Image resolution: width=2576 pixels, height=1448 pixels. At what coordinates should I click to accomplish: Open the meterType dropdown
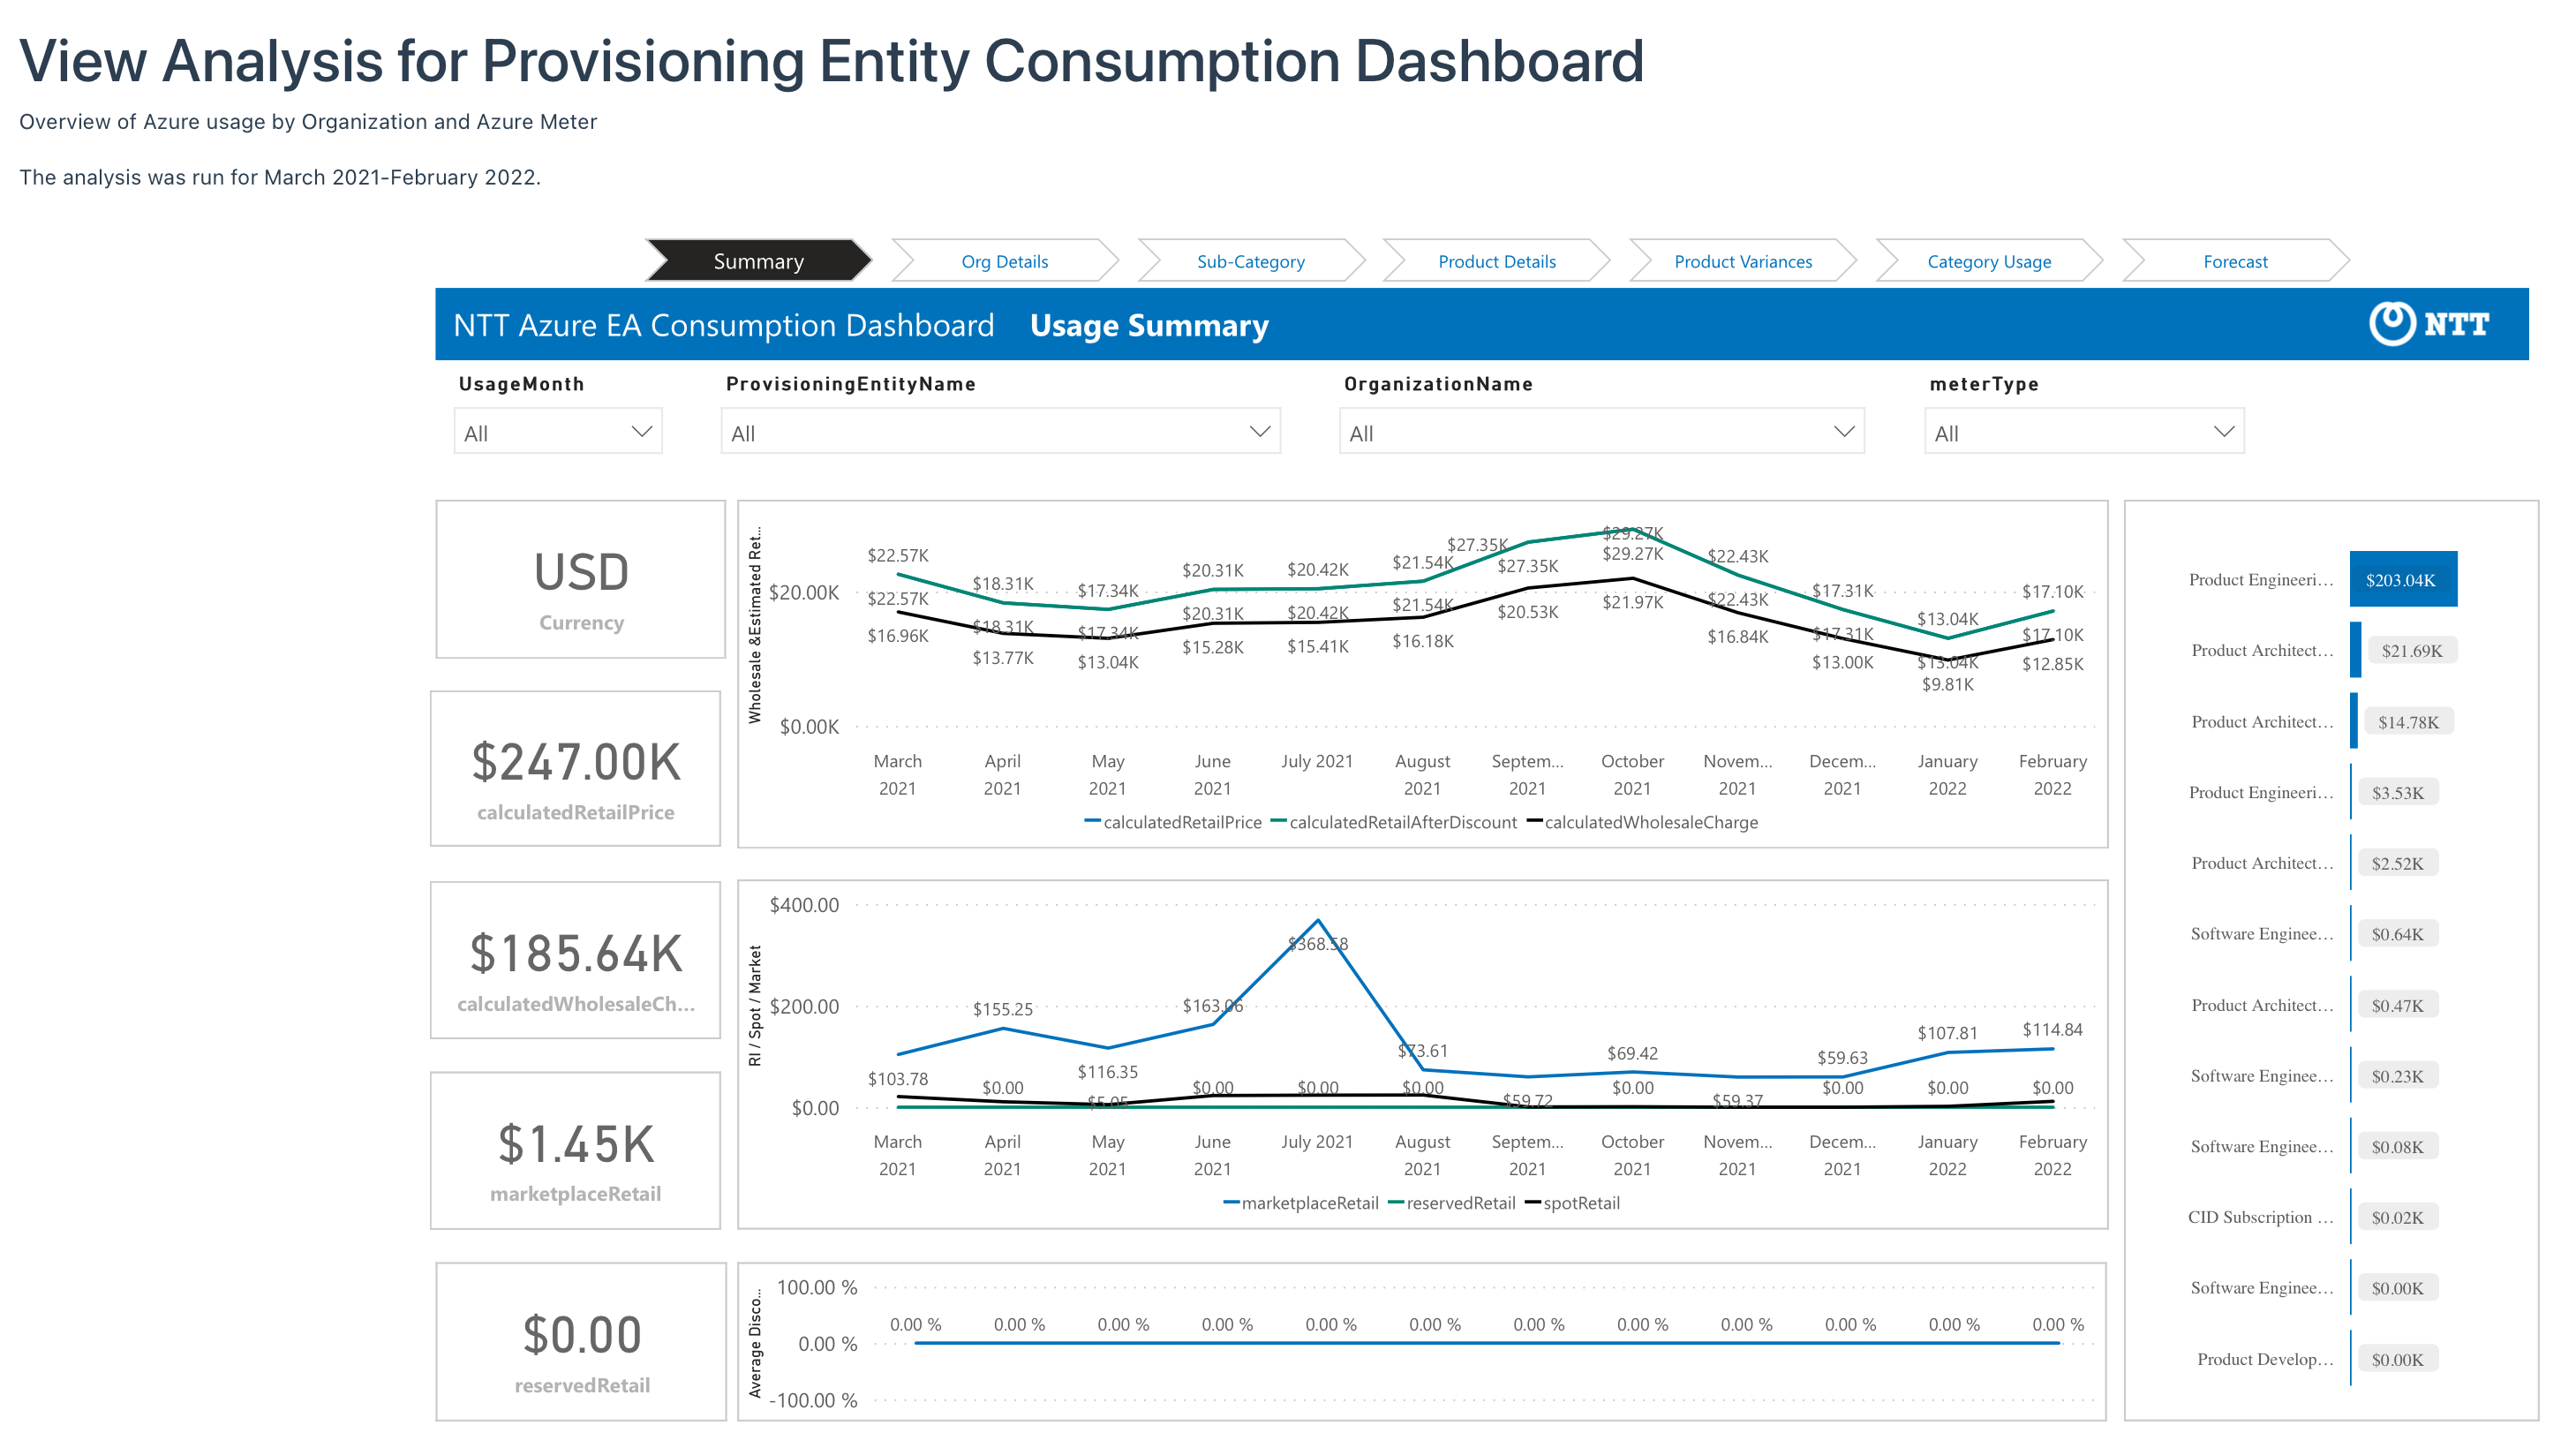[2084, 432]
